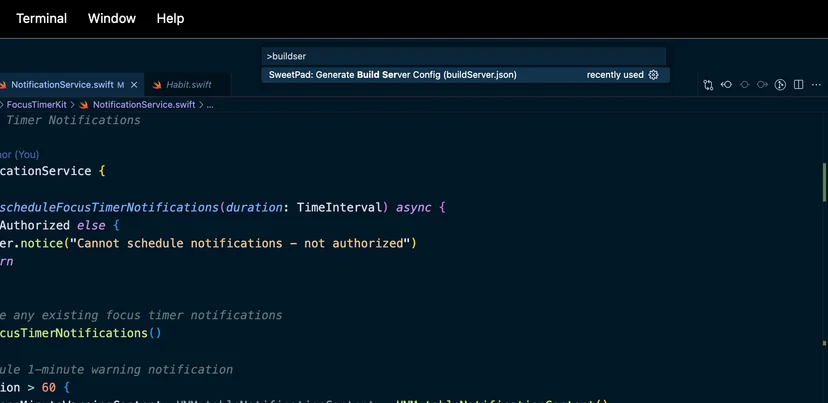Click the circled git branch icon
This screenshot has height=403, width=828.
point(780,85)
